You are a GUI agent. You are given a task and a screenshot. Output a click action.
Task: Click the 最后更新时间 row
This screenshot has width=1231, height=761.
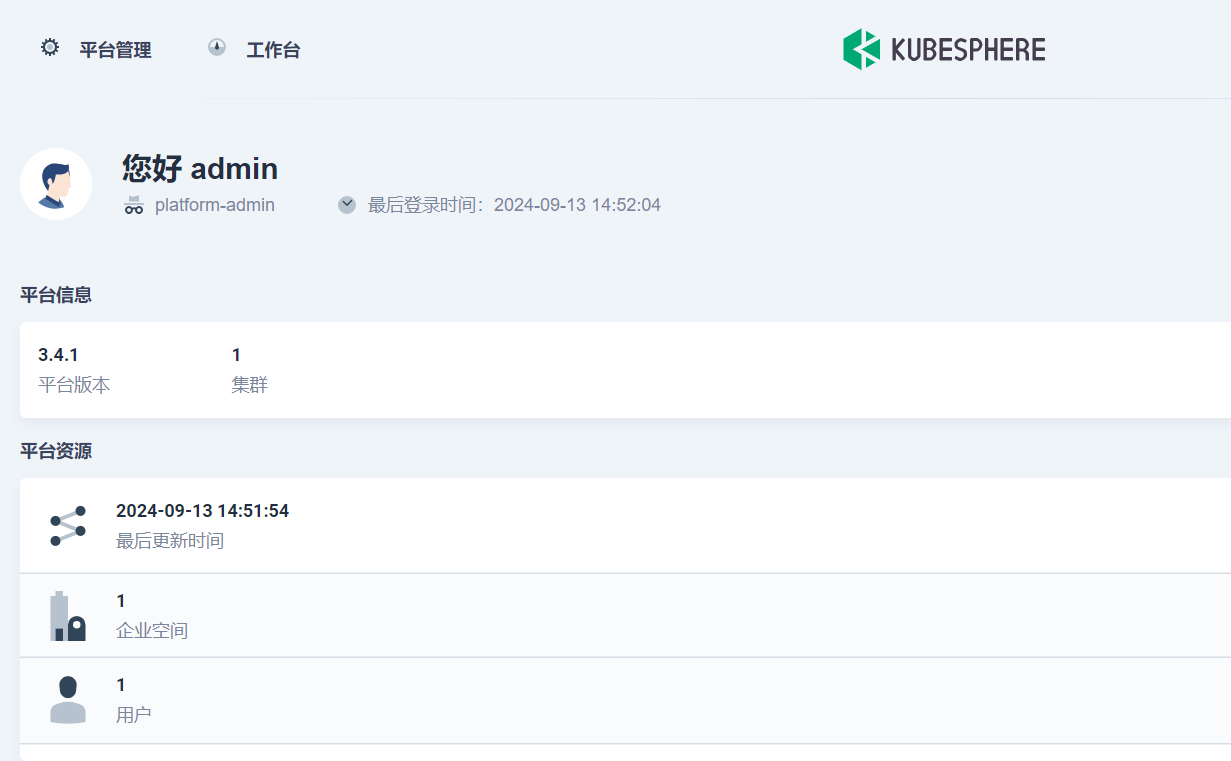pos(625,525)
